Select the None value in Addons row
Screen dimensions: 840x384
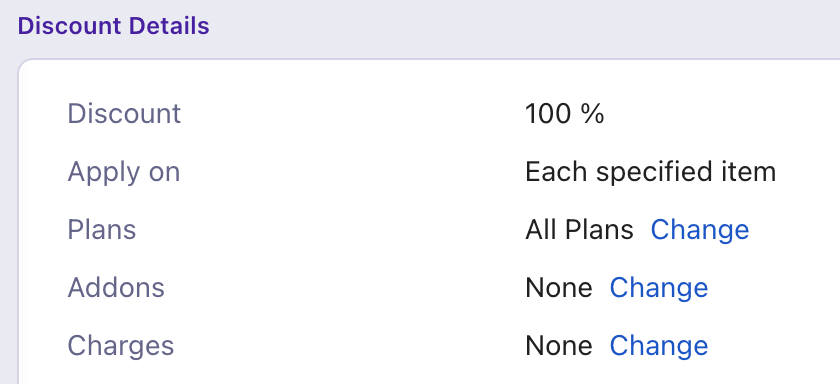tap(559, 288)
